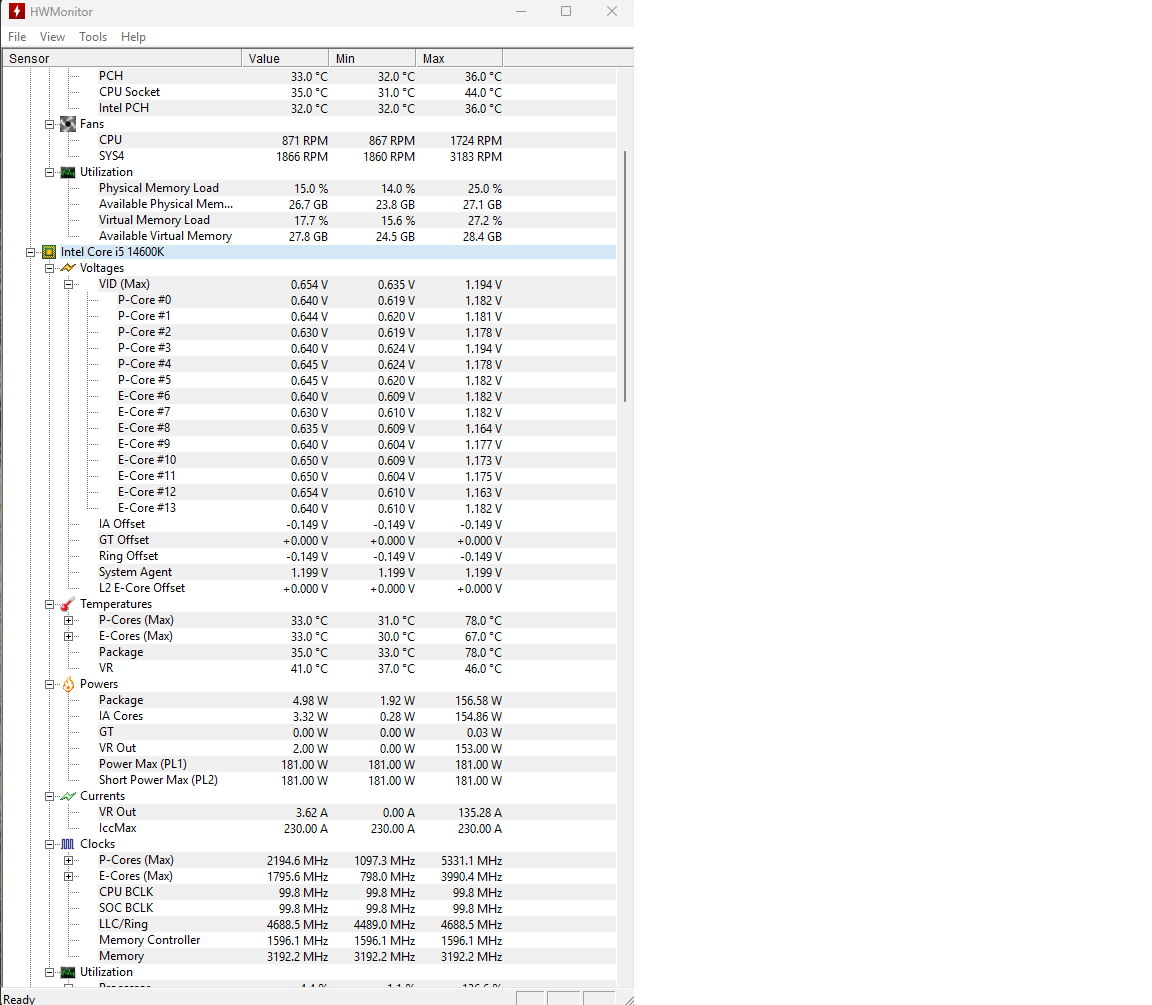
Task: Click the Intel Core i5 14600K chip icon
Action: pyautogui.click(x=49, y=252)
